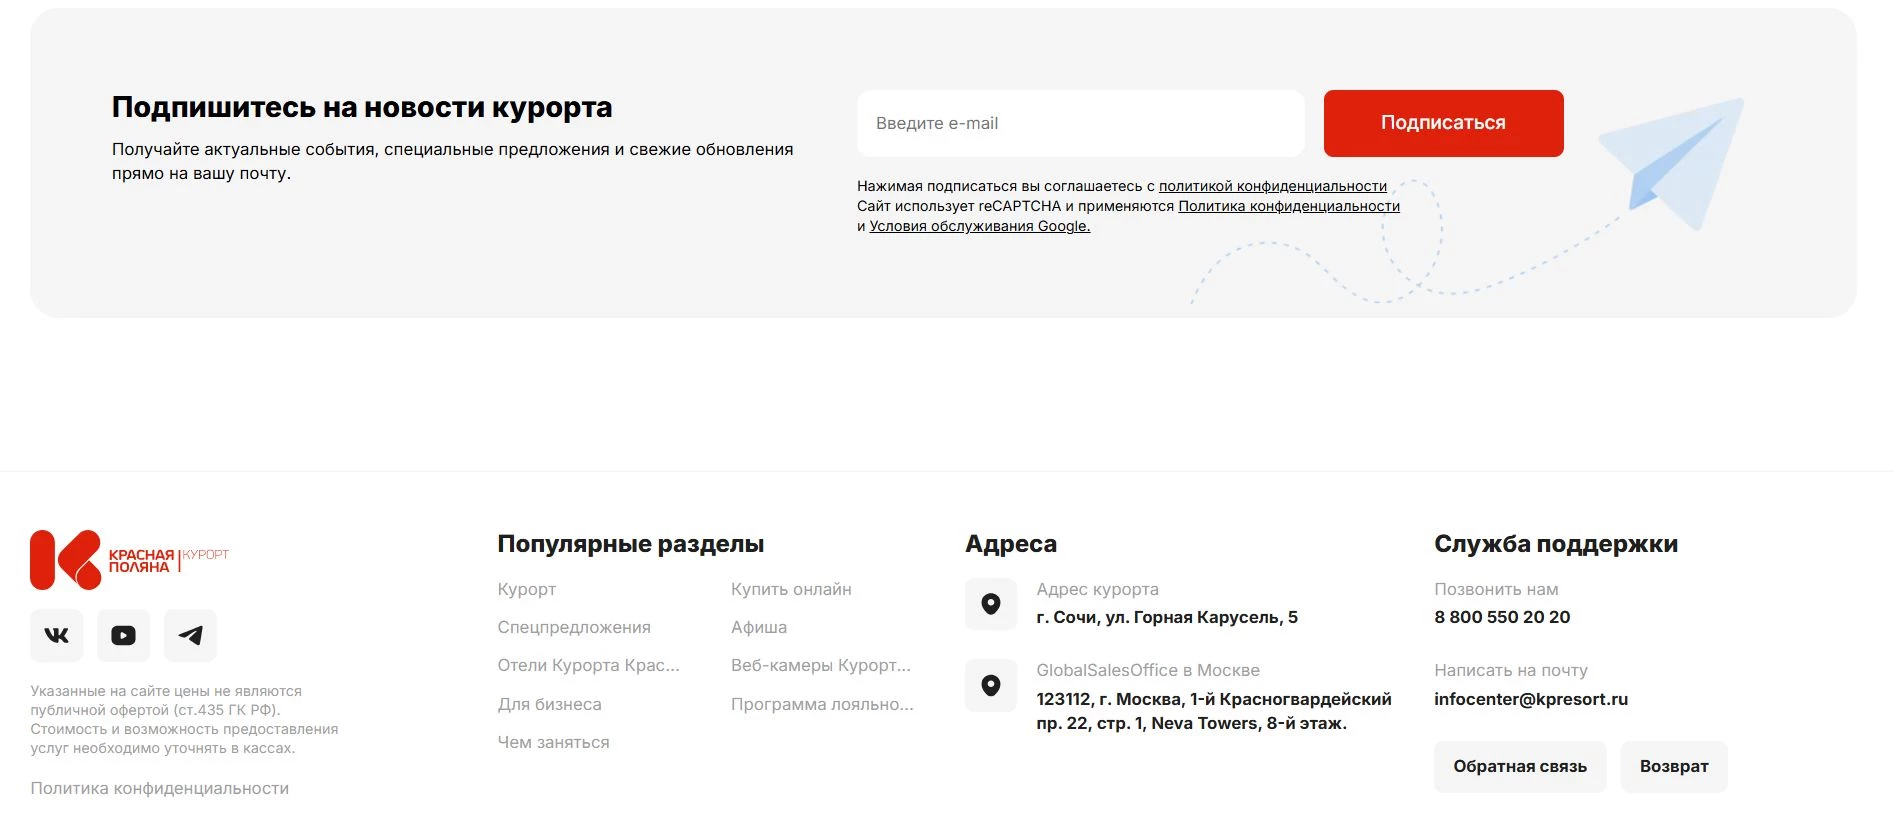Open the Для бизнеса link
This screenshot has height=829, width=1894.
click(x=549, y=705)
